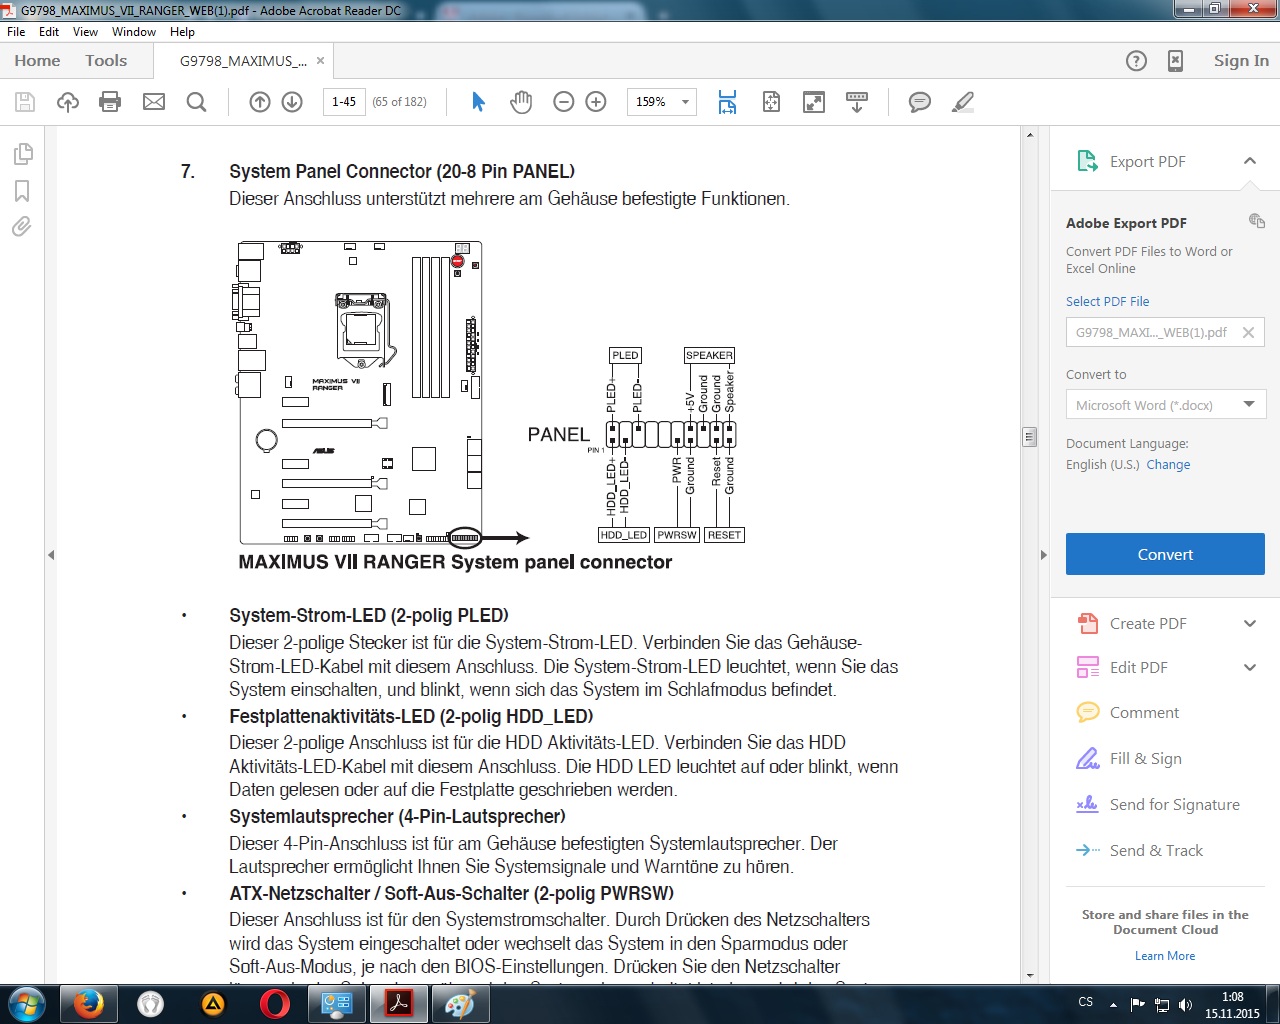Screen dimensions: 1280x1024
Task: Activate the Hand pan tool
Action: [x=521, y=102]
